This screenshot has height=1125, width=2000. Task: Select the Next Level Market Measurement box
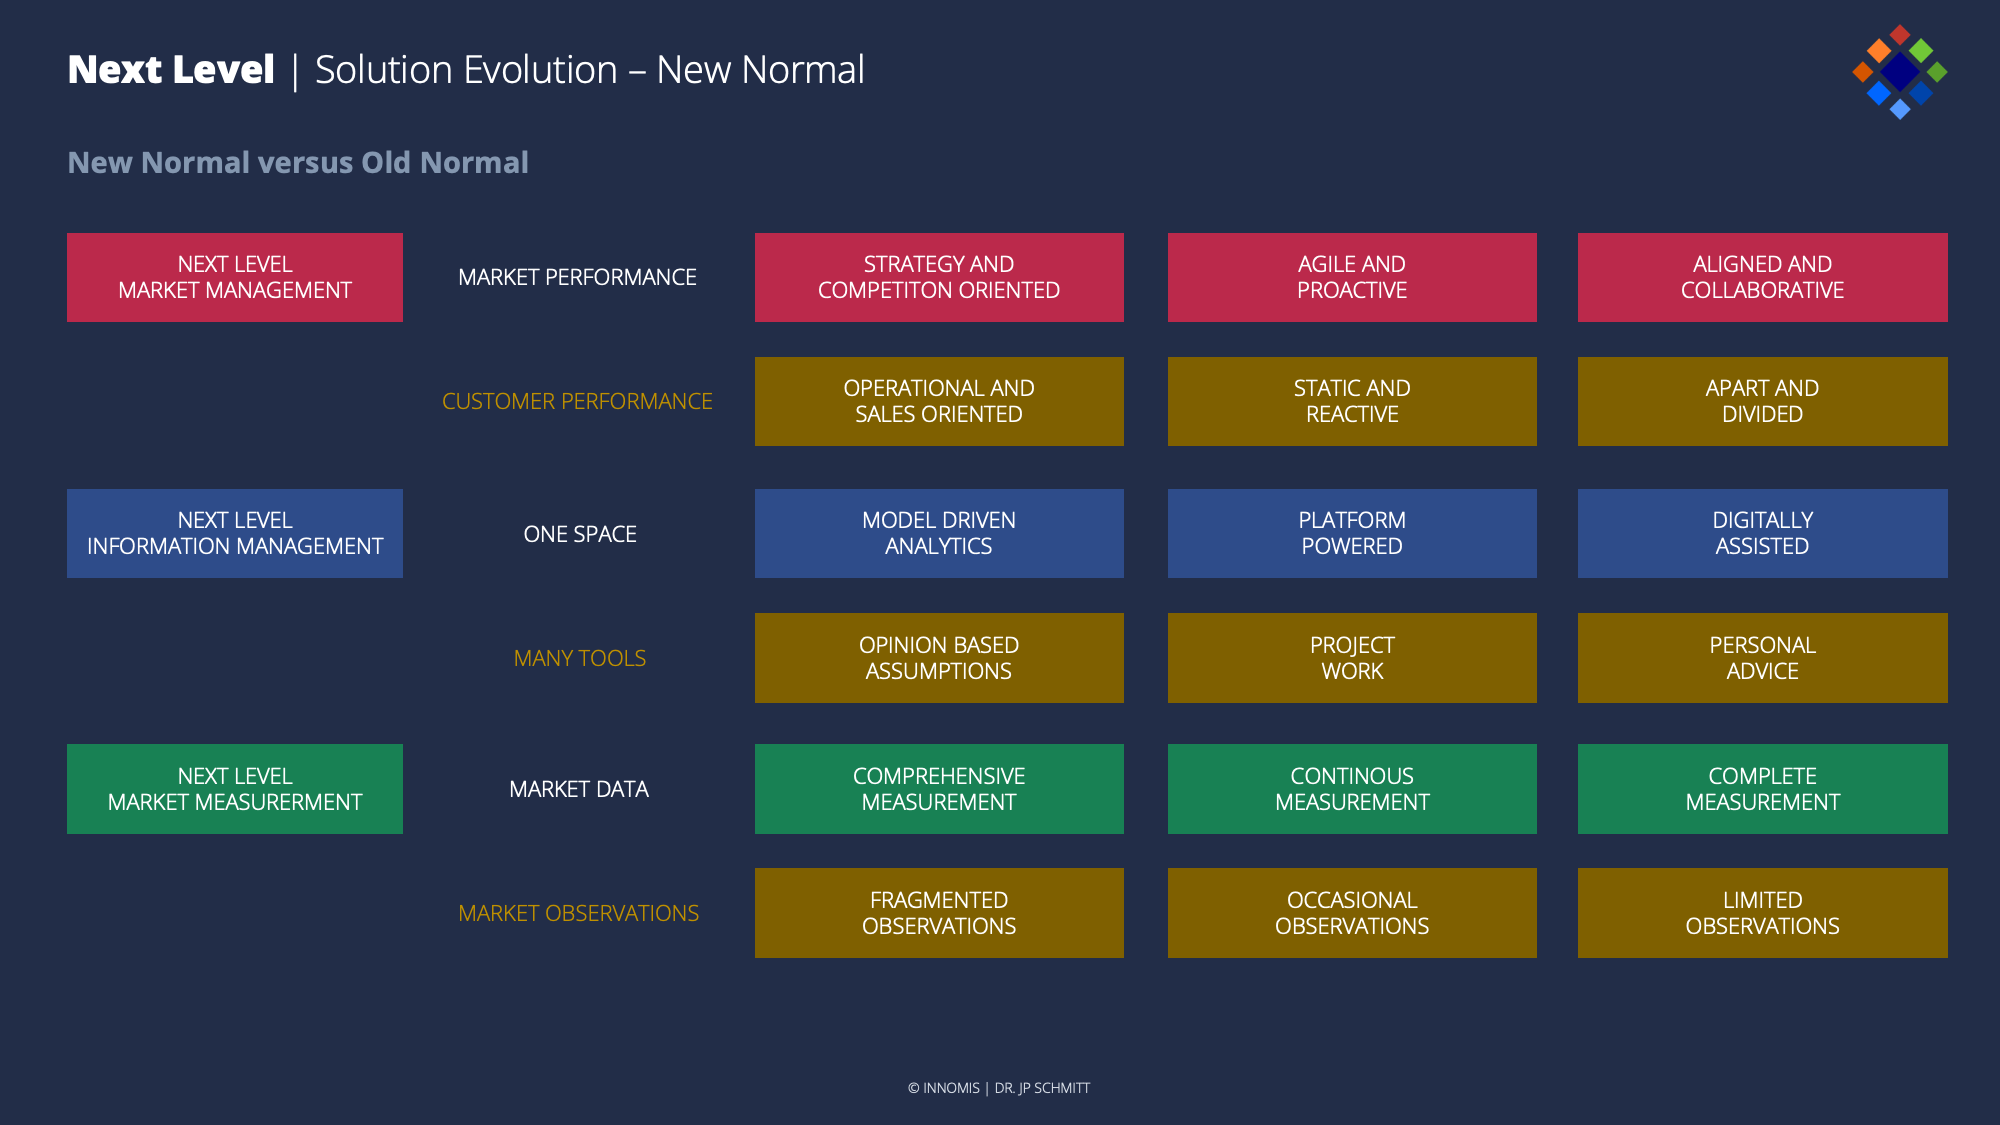[235, 789]
